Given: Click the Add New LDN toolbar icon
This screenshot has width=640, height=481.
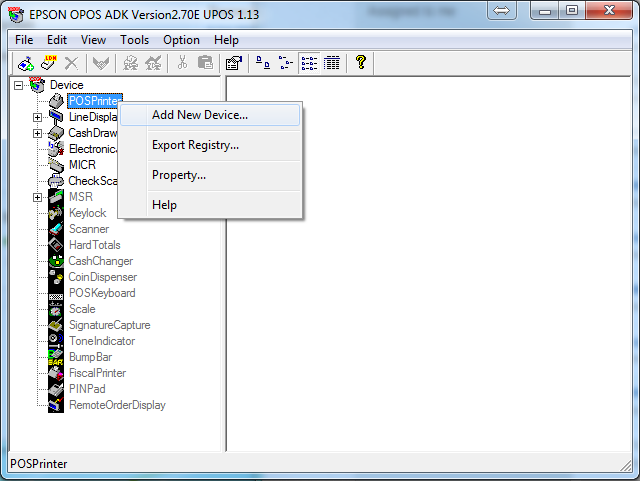Looking at the screenshot, I should click(x=49, y=63).
